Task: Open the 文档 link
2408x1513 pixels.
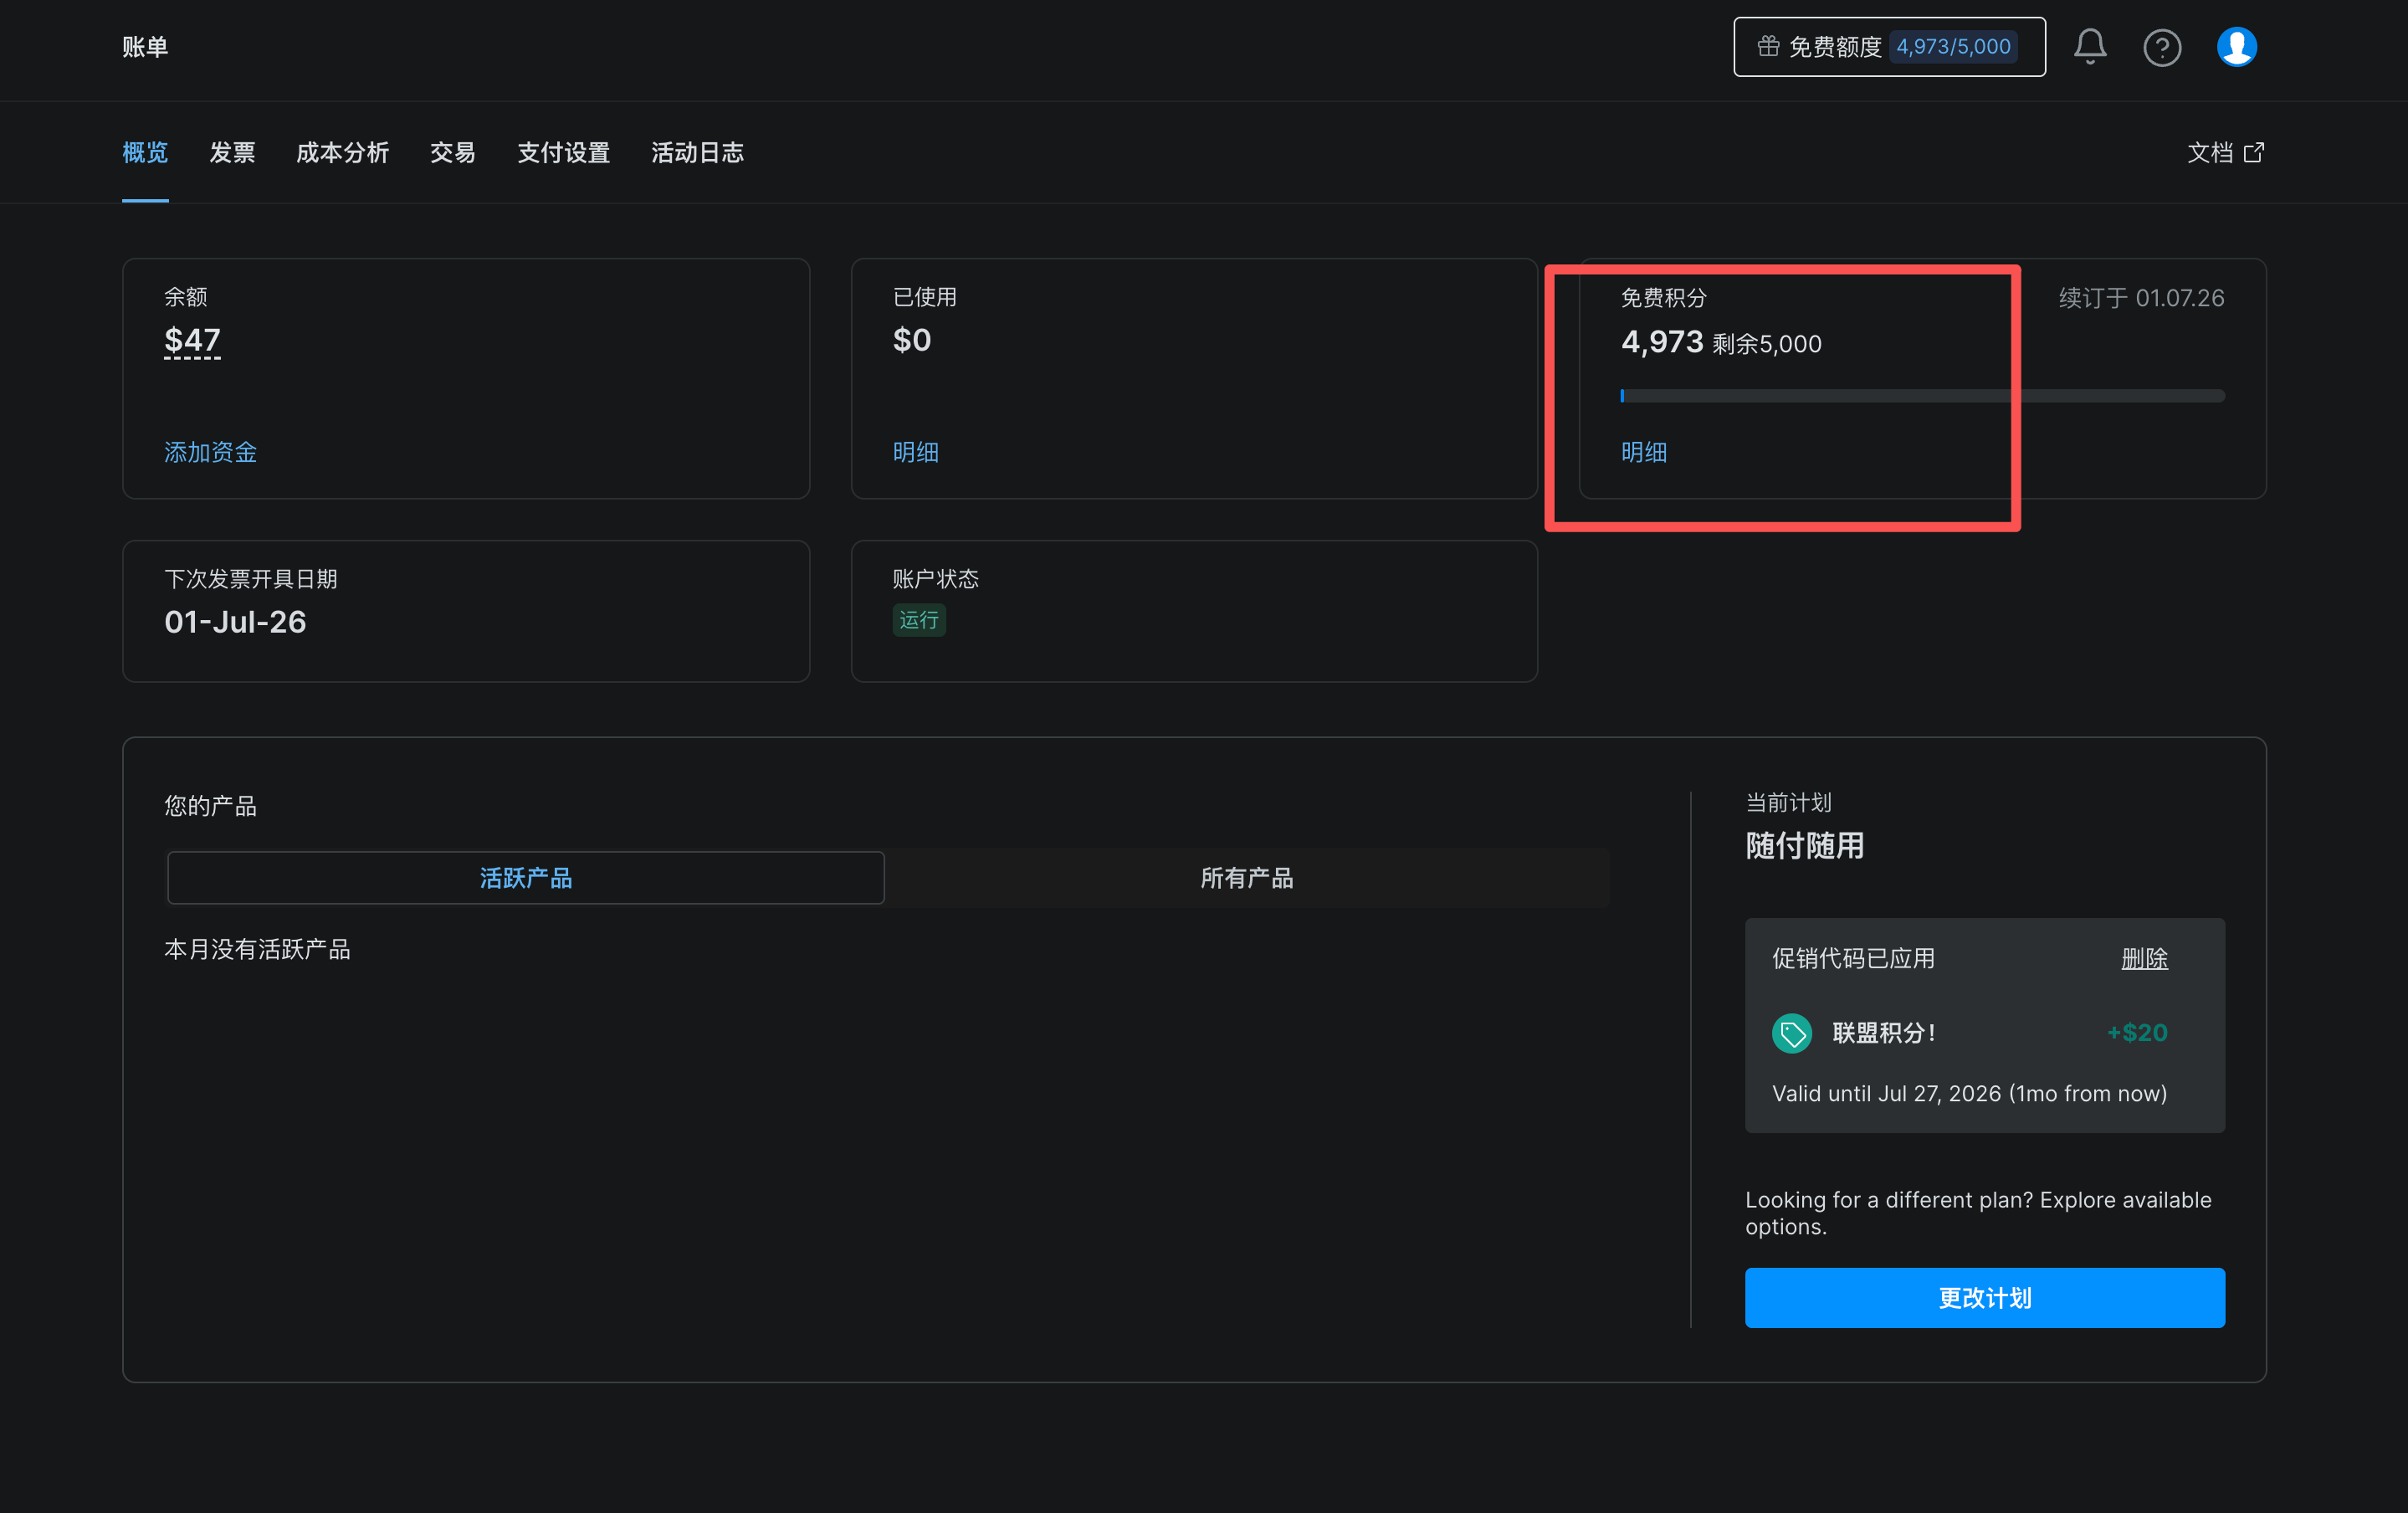Action: pyautogui.click(x=2225, y=152)
